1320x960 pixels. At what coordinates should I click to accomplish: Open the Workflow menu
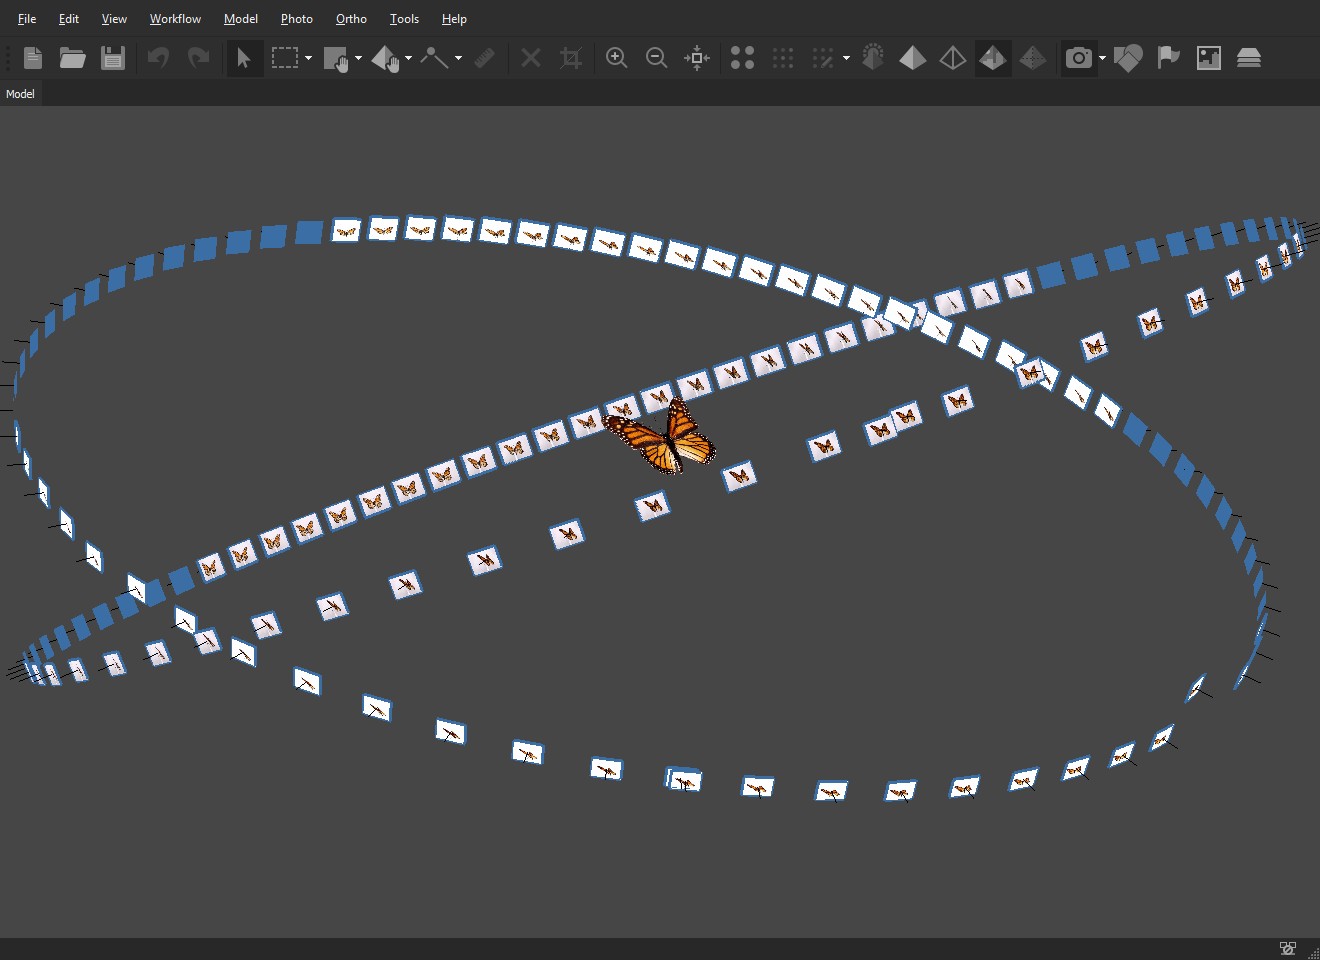tap(175, 19)
